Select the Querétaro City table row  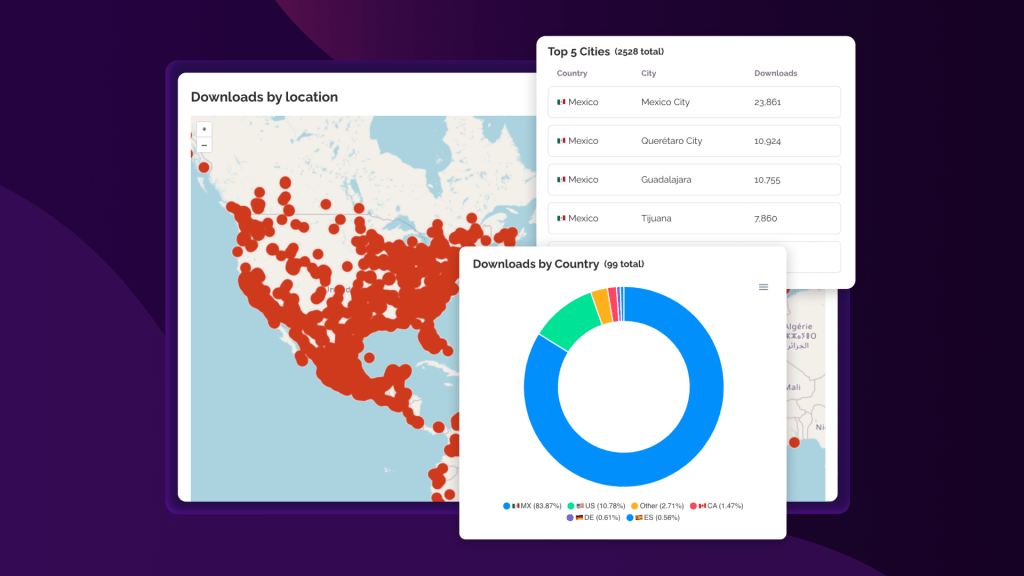pos(694,141)
